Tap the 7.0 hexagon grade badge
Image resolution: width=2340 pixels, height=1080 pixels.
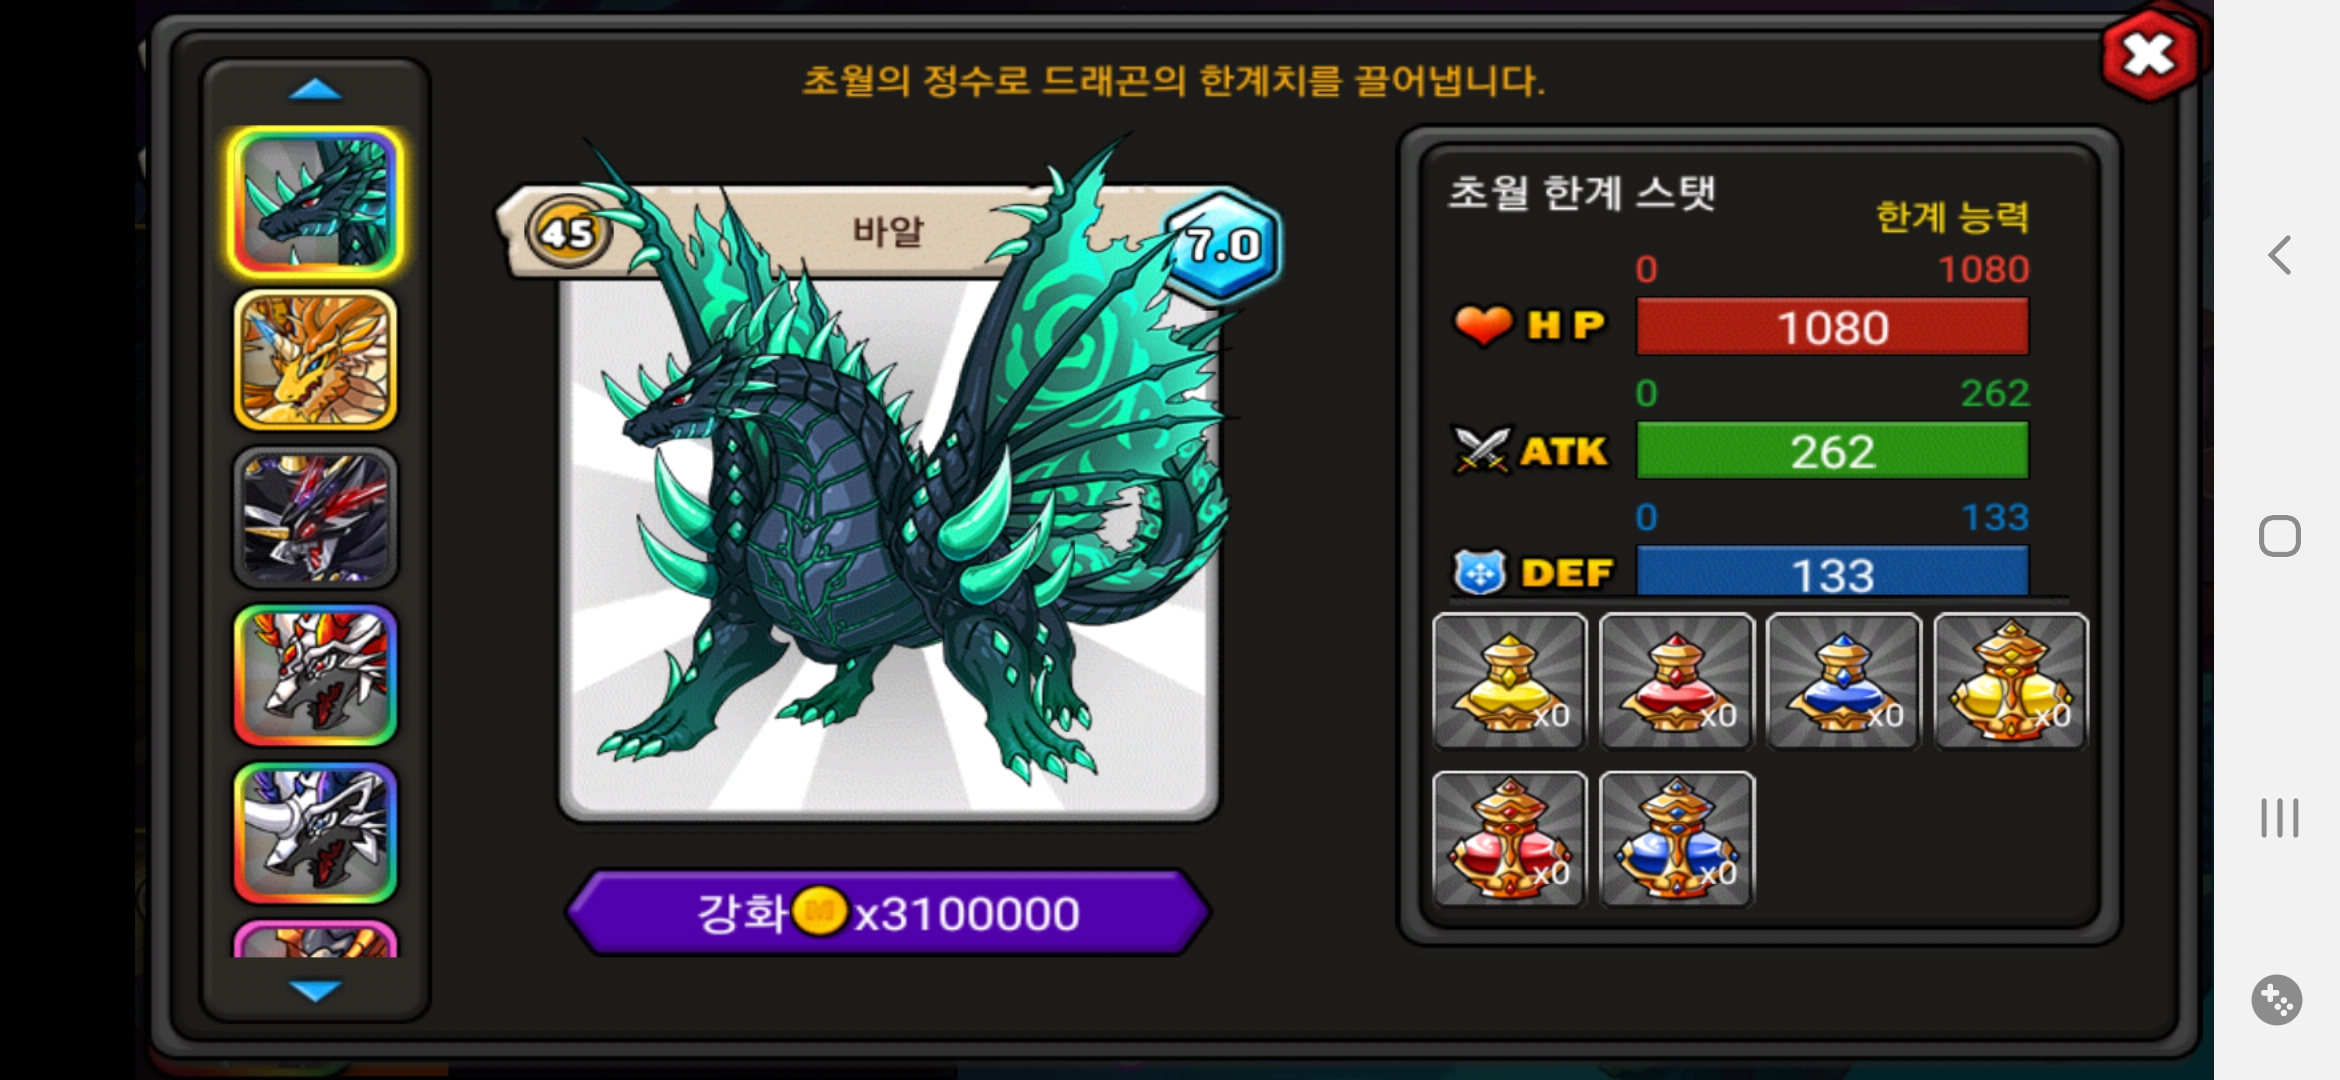point(1223,243)
